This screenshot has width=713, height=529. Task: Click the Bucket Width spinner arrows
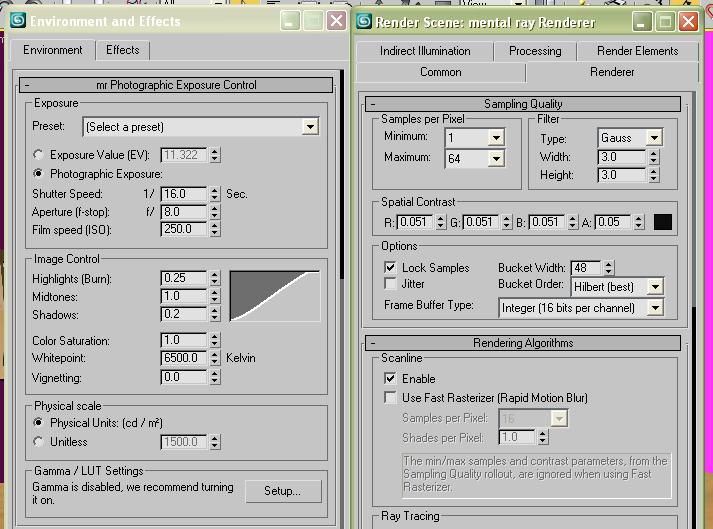click(x=608, y=267)
